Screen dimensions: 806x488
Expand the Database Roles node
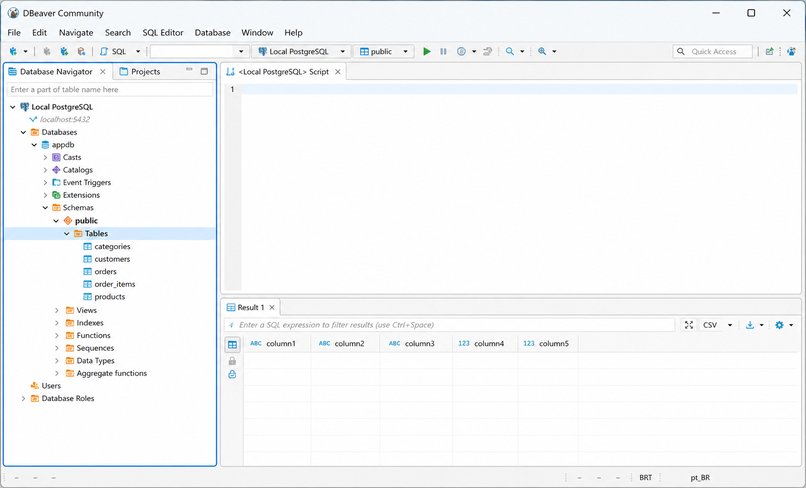23,399
